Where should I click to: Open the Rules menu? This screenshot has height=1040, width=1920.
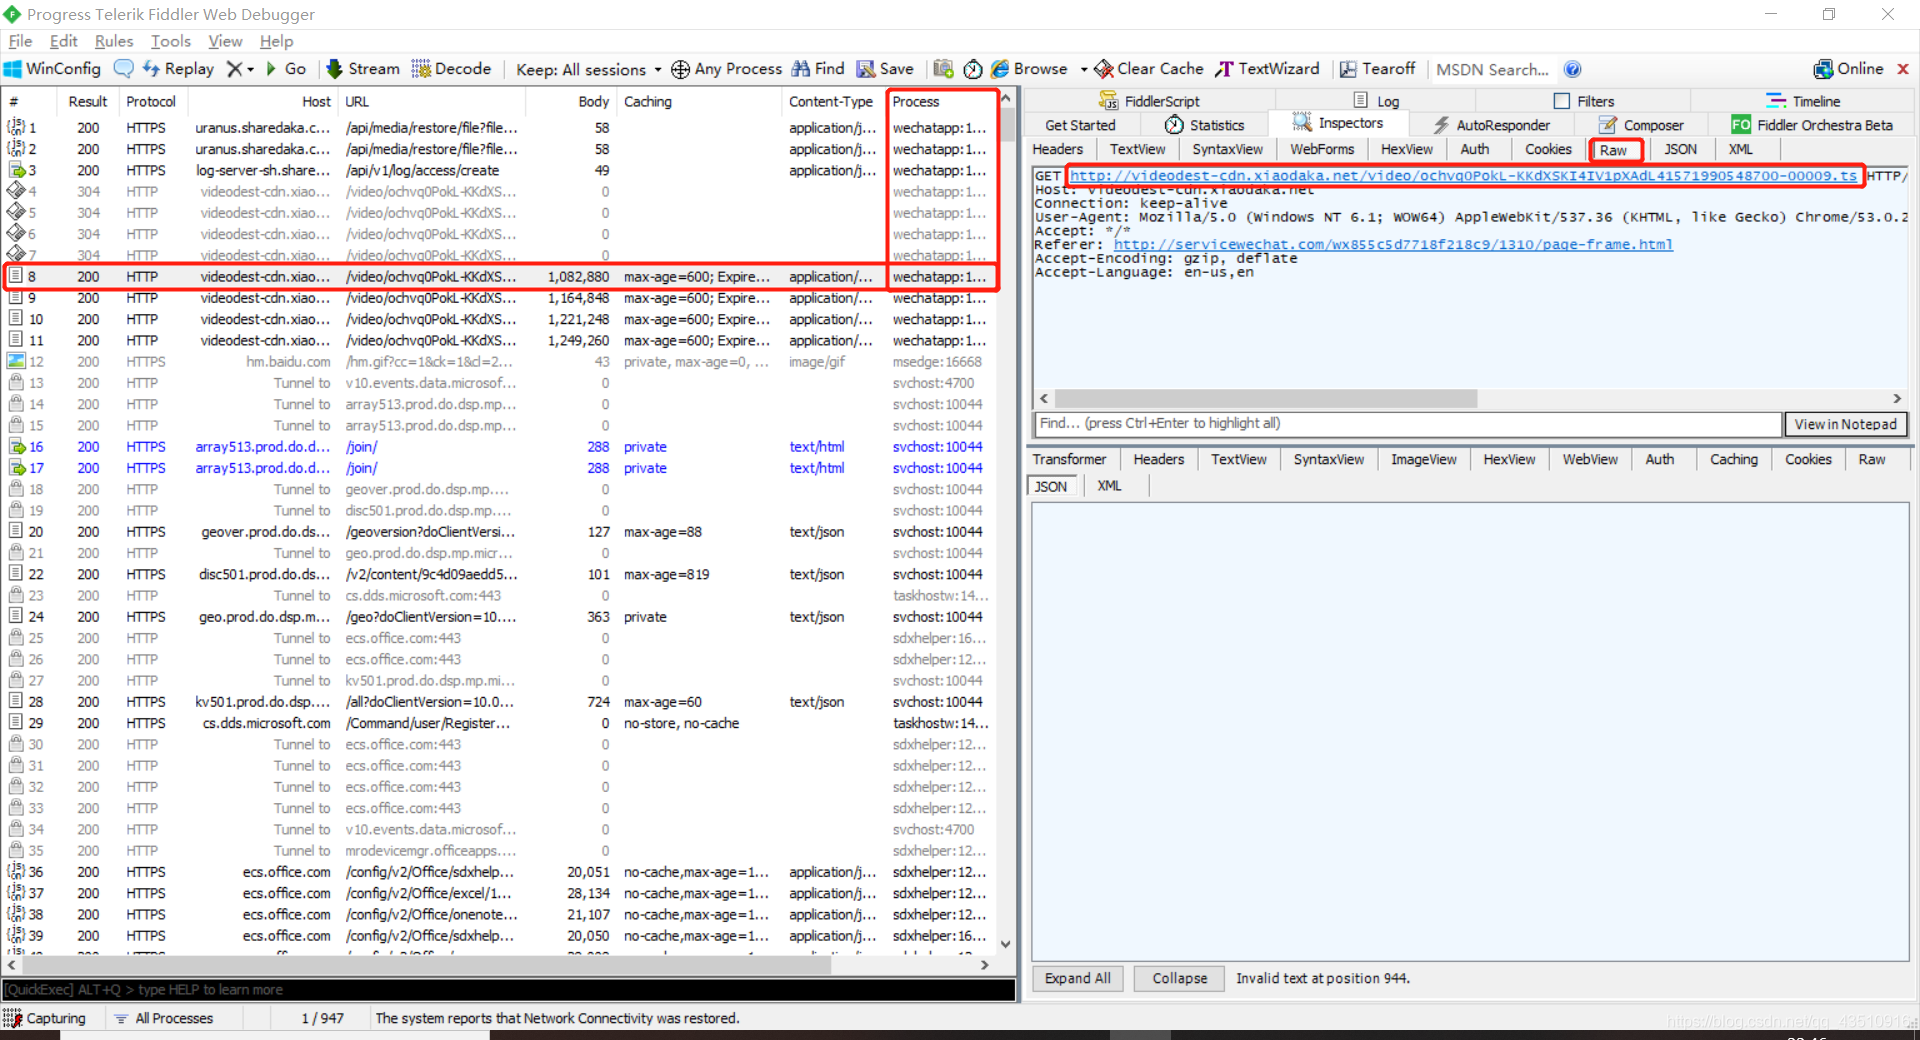click(x=113, y=41)
